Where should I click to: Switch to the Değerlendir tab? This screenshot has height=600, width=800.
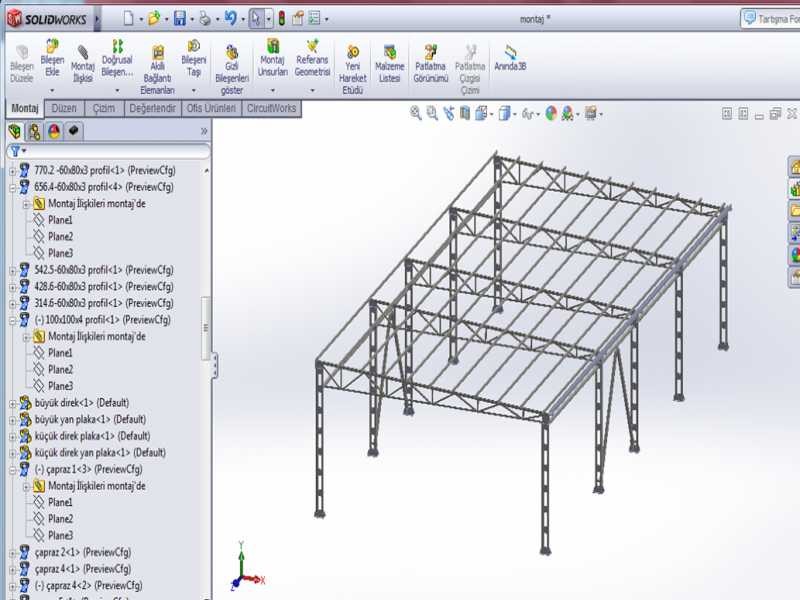click(153, 108)
